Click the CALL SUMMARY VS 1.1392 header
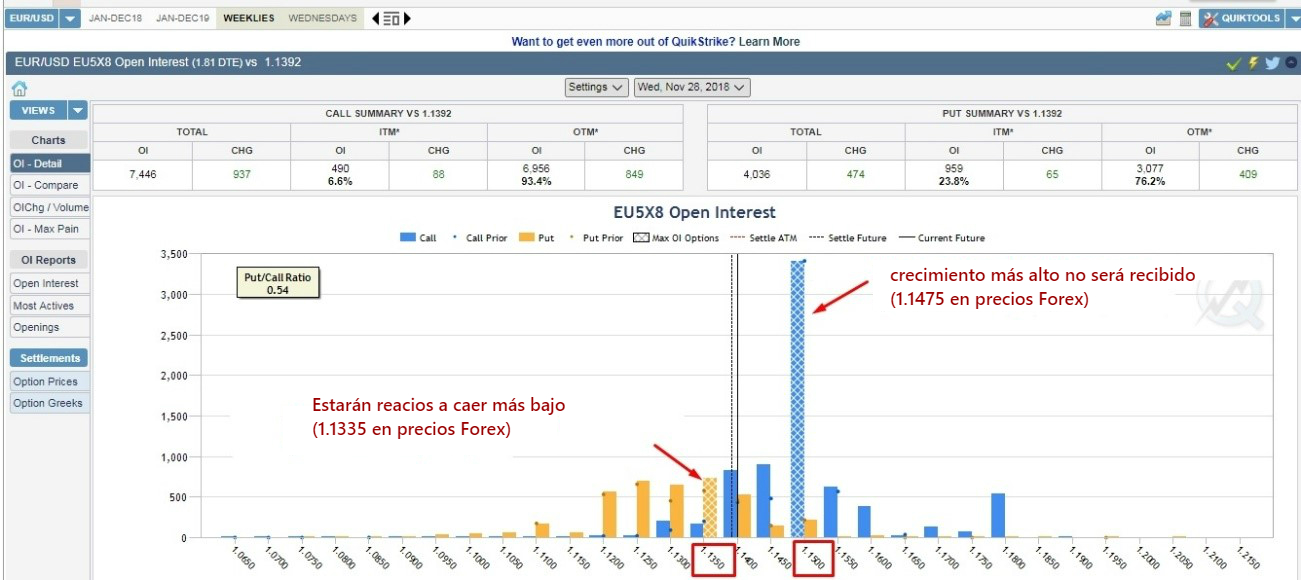 388,113
